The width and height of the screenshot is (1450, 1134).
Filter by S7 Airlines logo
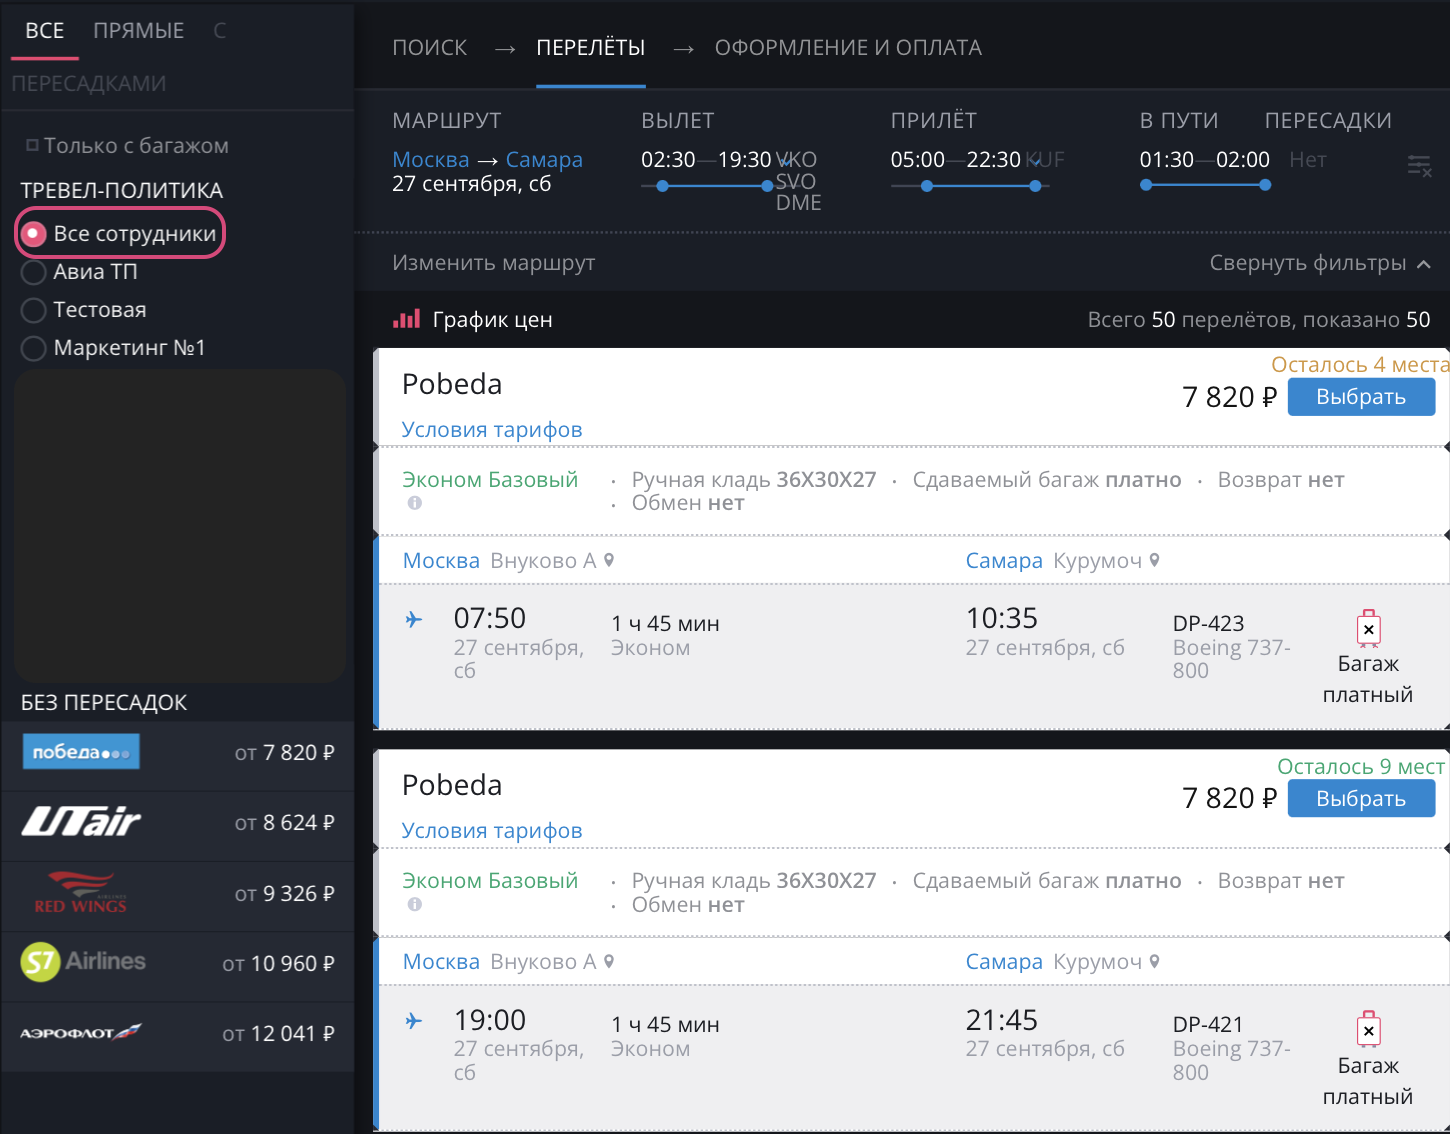pos(83,962)
